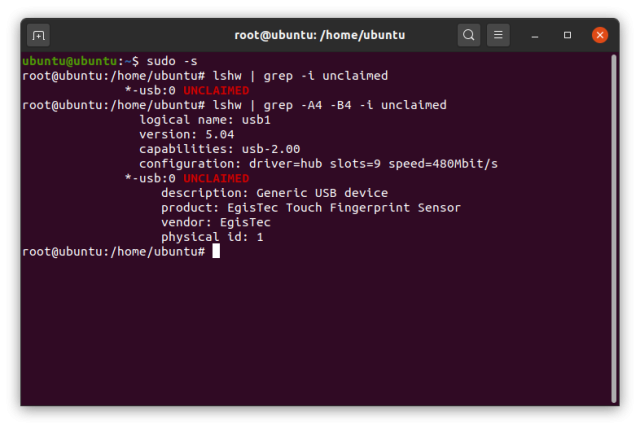Screen dimensions: 640x429
Task: Click the EgisTec Touch Fingerprint Sensor product line
Action: point(310,207)
